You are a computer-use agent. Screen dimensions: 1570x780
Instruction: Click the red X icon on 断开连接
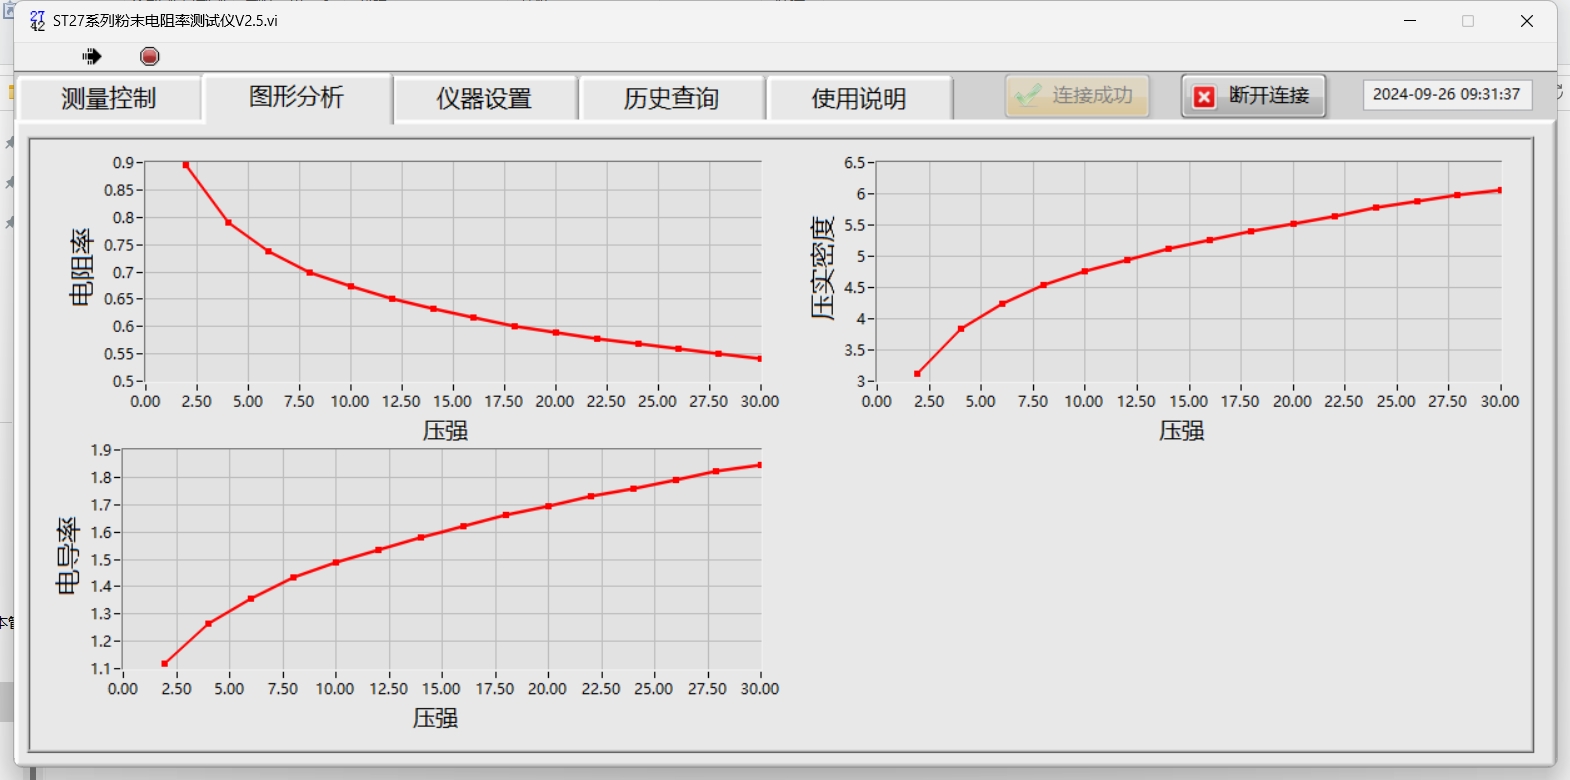[1205, 97]
